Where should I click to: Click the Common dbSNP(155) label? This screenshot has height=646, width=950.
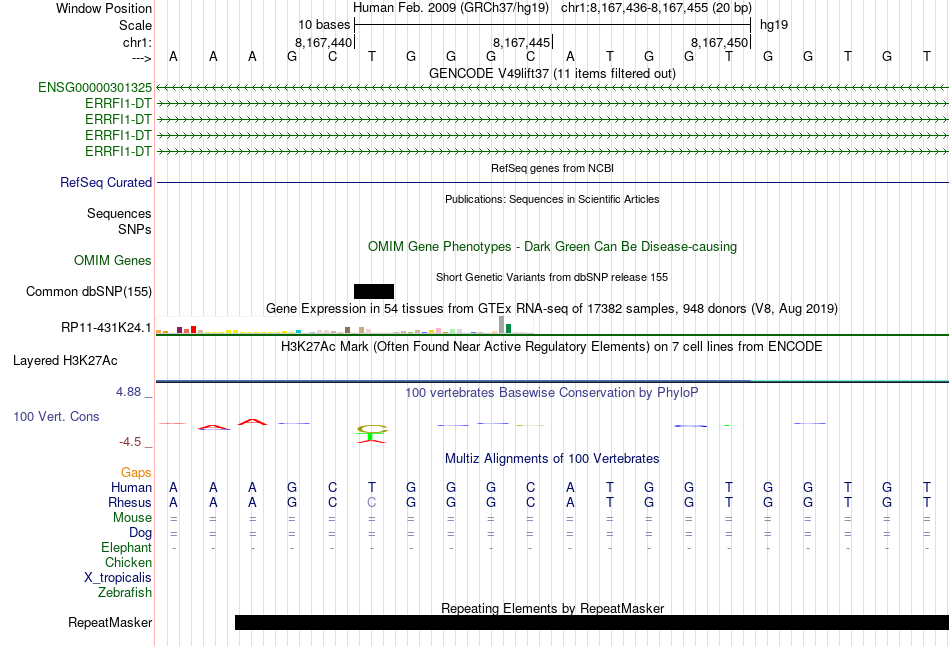(x=89, y=291)
